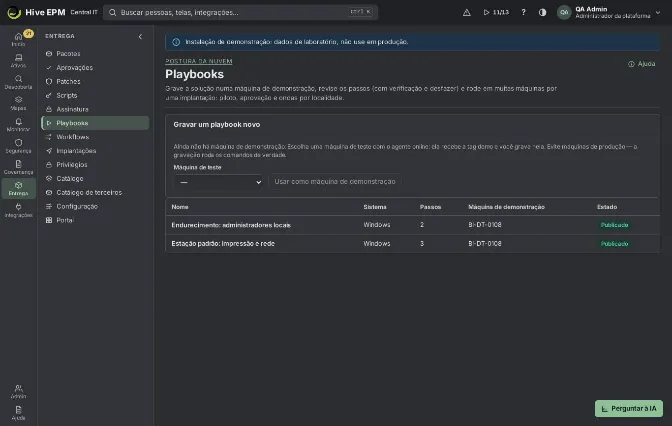The width and height of the screenshot is (672, 426).
Task: Go to Scripts in Entrega menu
Action: point(95,95)
